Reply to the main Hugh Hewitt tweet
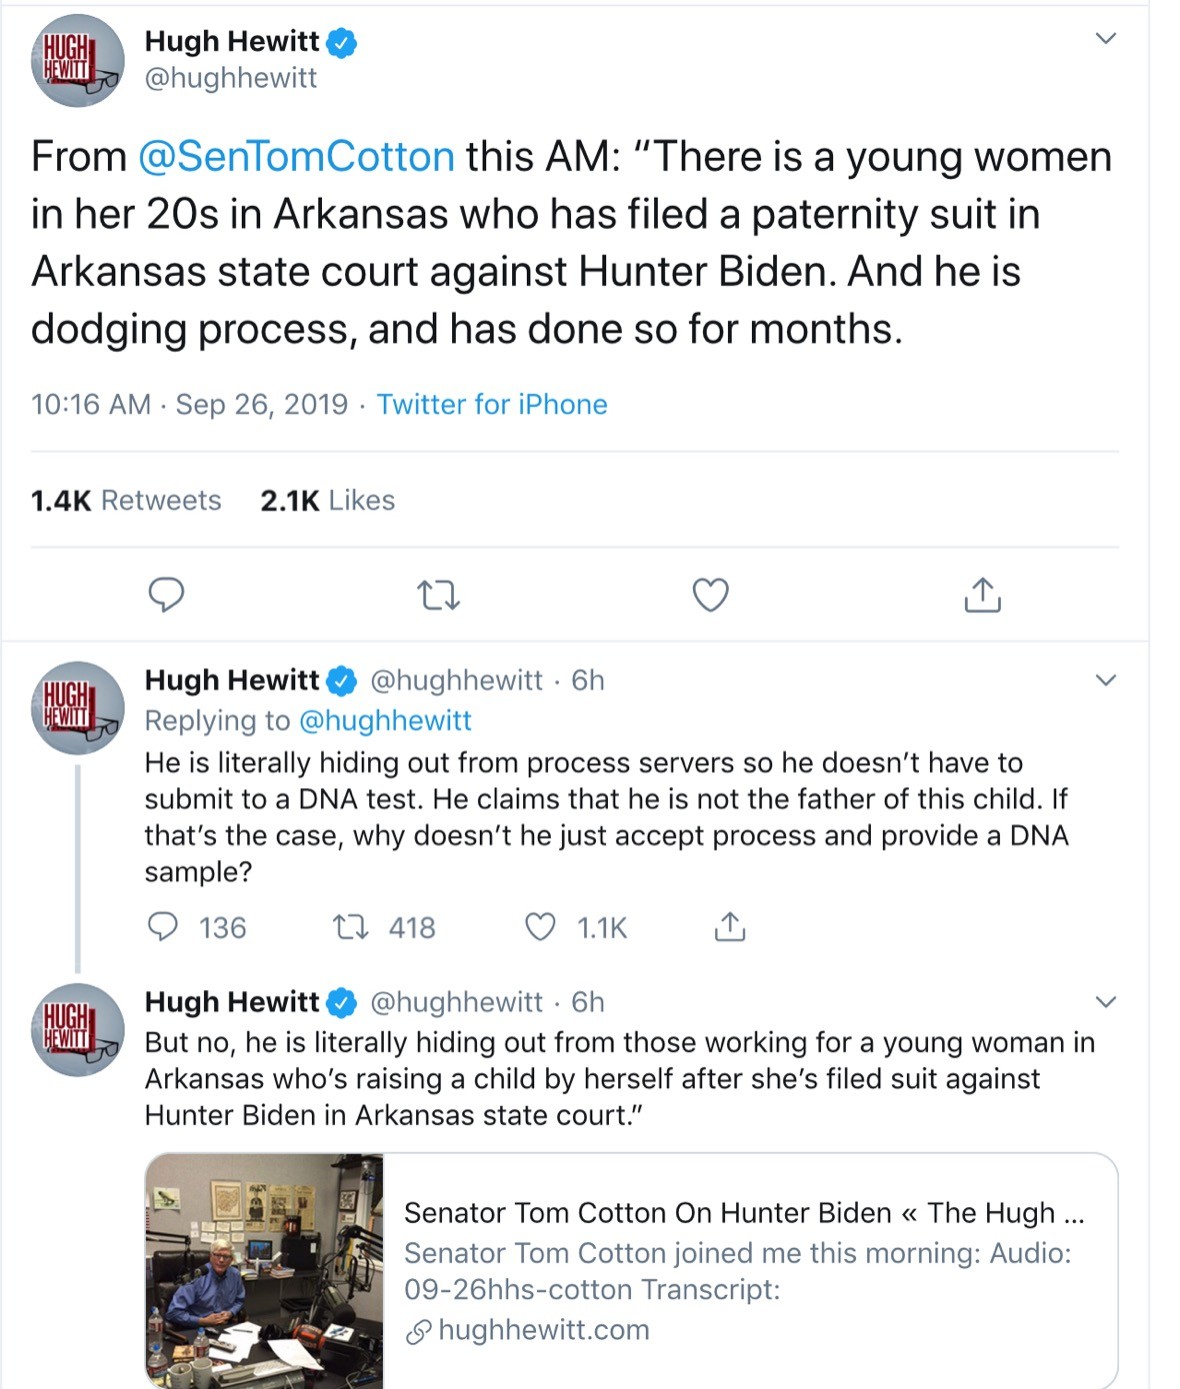Viewport: 1180px width, 1389px height. point(166,595)
